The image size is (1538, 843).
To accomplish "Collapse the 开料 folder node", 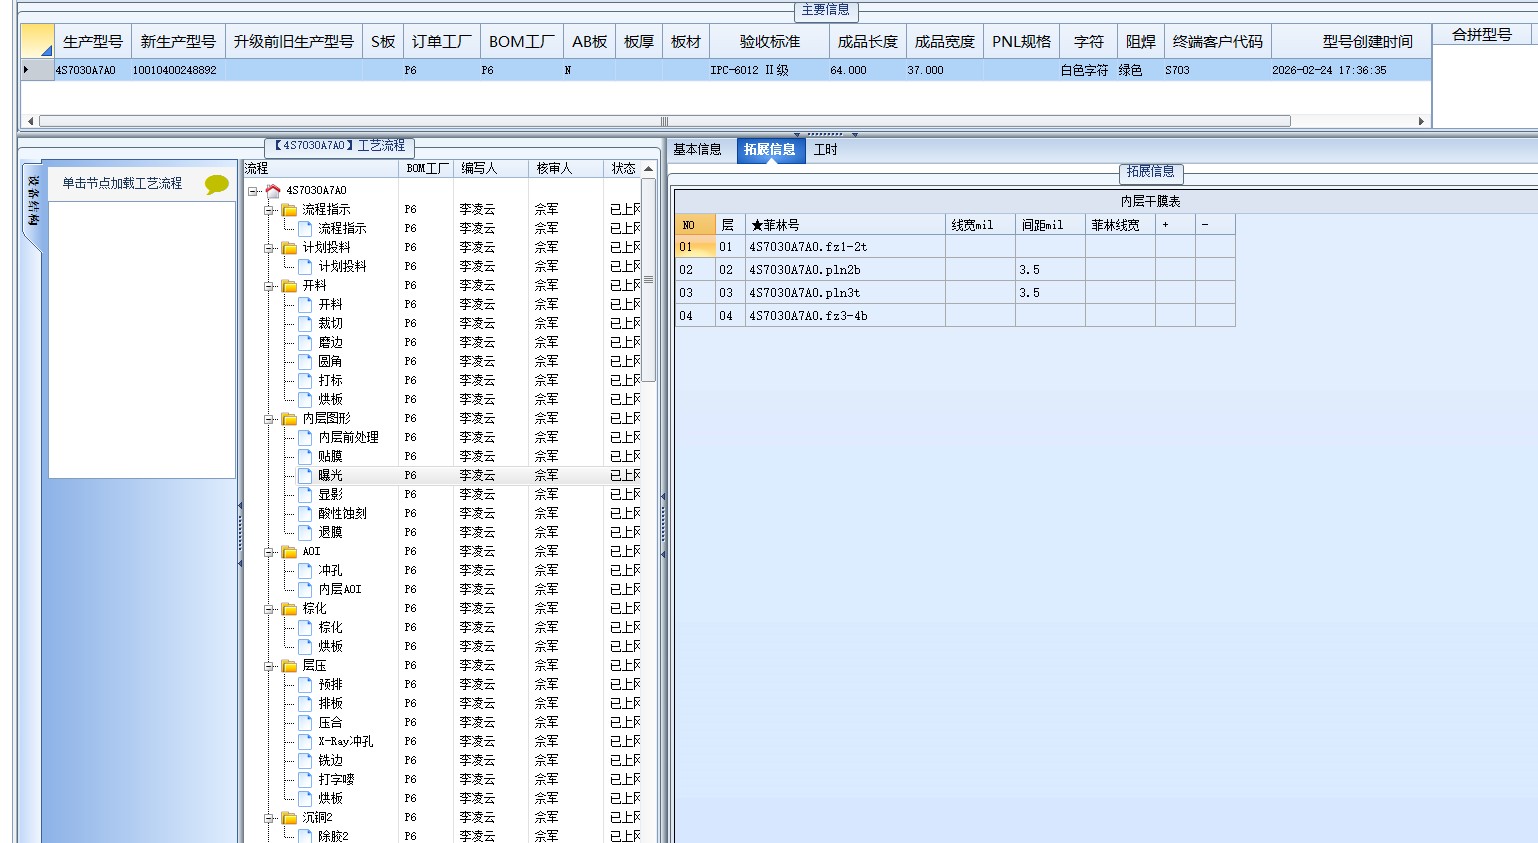I will pos(269,286).
